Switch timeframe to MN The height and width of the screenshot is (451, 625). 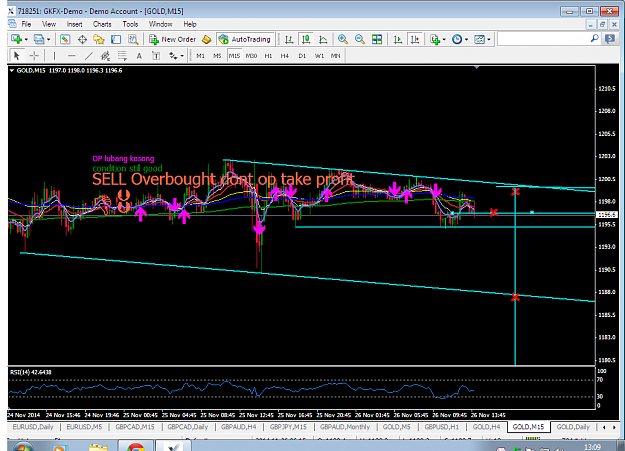(x=336, y=56)
